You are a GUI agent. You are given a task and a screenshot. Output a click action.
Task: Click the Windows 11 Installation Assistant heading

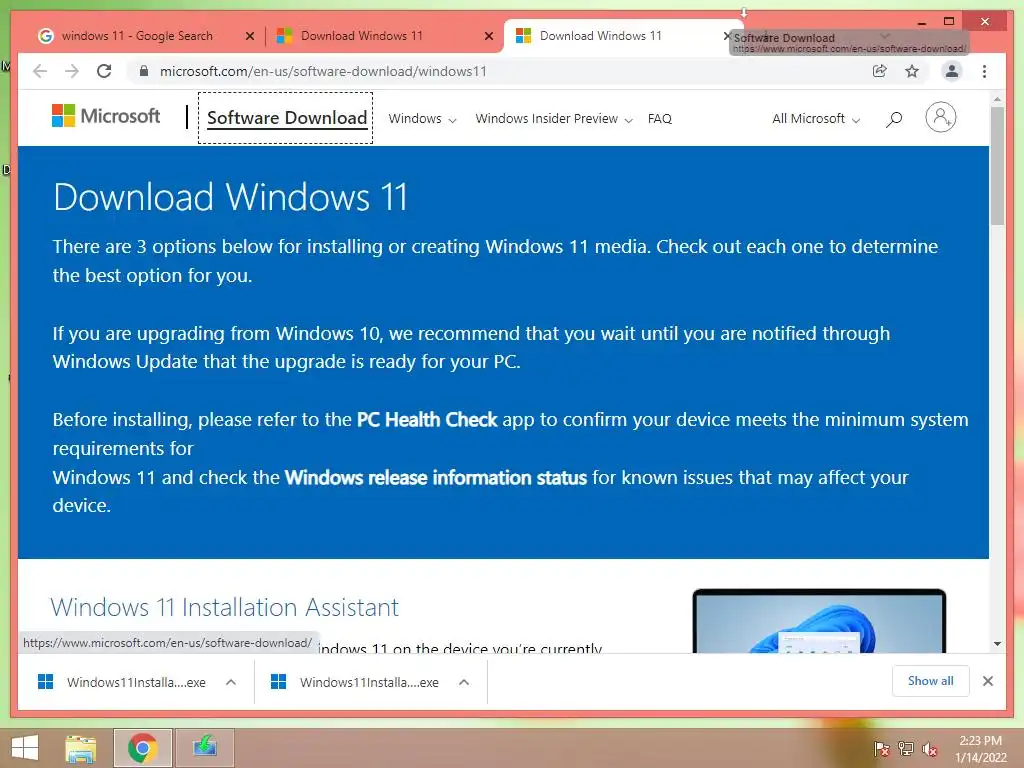tap(224, 607)
